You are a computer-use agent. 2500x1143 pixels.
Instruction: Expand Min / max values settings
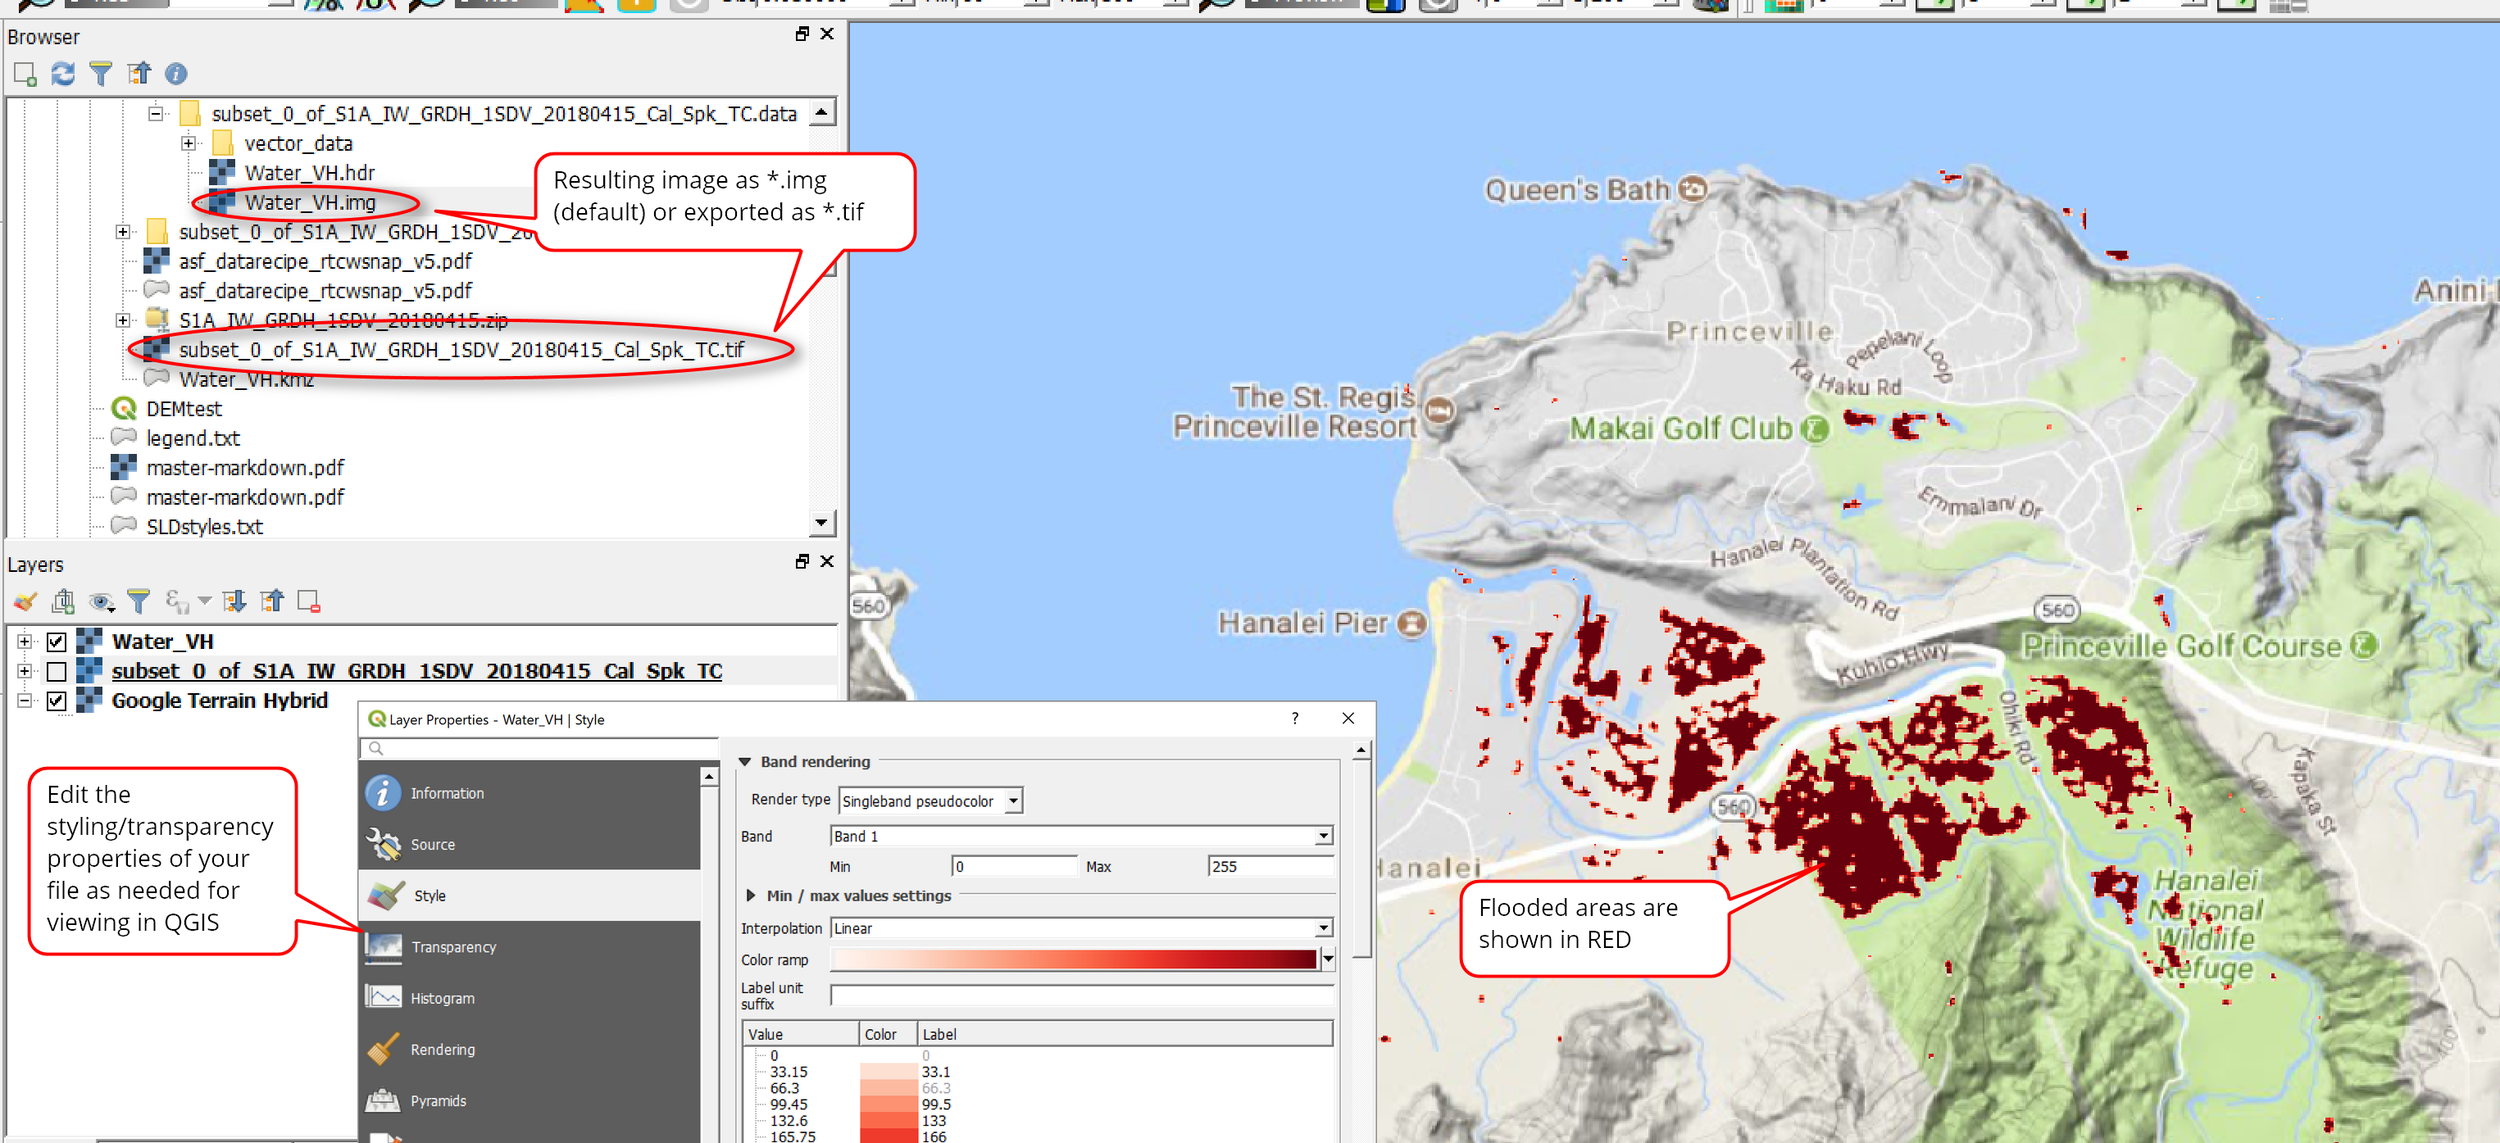[x=750, y=896]
